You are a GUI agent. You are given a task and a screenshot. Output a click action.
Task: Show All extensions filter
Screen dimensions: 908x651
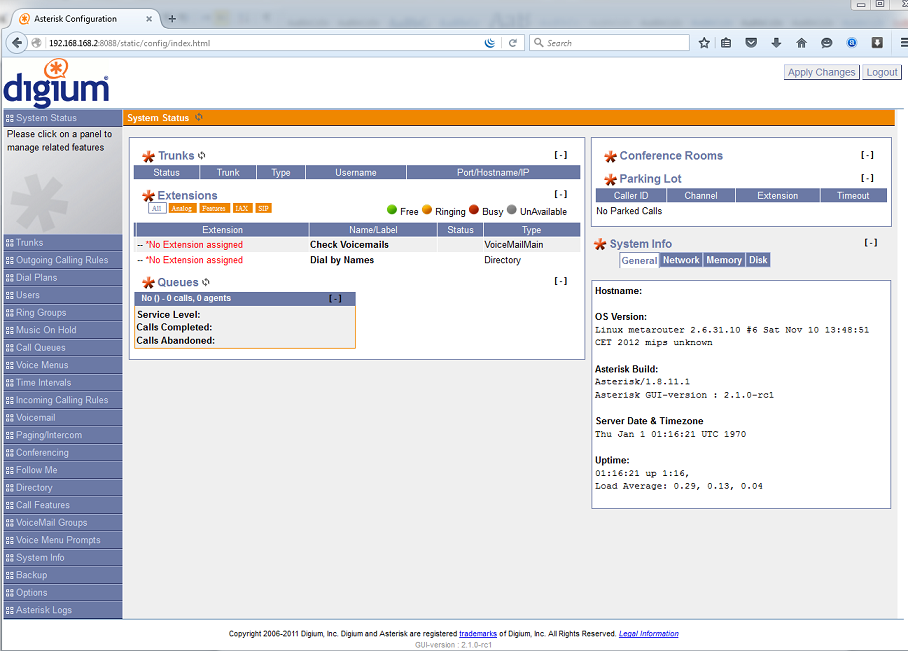pos(157,209)
